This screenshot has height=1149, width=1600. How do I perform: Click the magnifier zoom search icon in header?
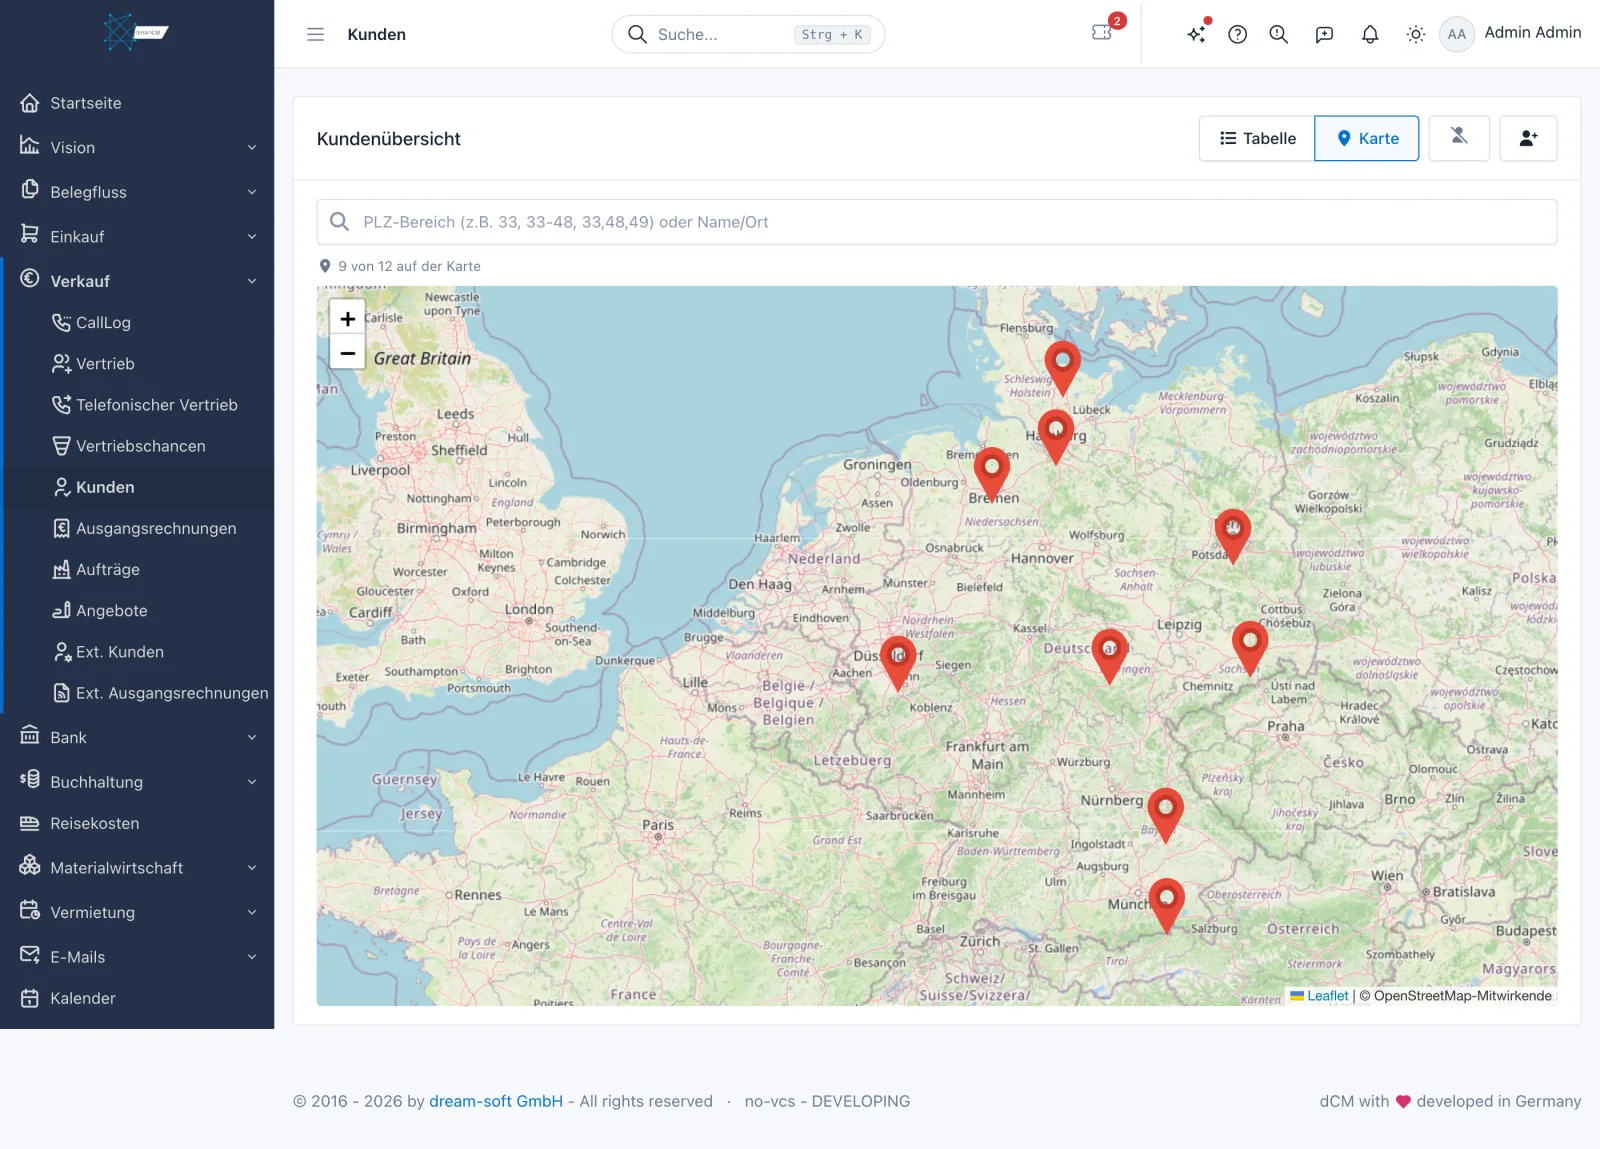1279,34
